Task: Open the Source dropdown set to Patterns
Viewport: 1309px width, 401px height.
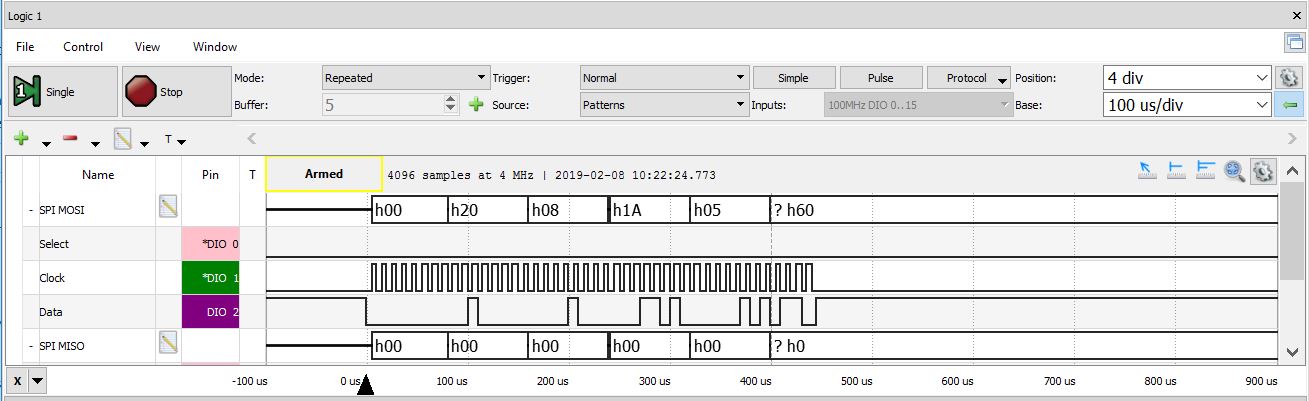Action: pyautogui.click(x=664, y=104)
